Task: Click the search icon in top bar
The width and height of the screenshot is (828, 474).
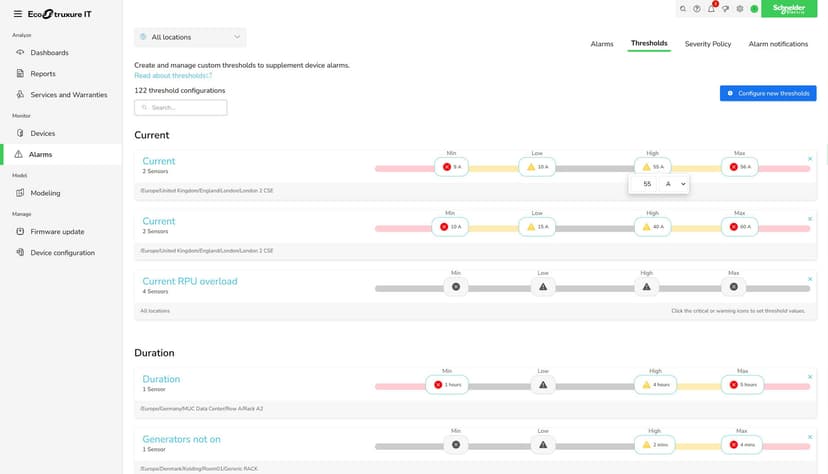Action: (x=683, y=9)
